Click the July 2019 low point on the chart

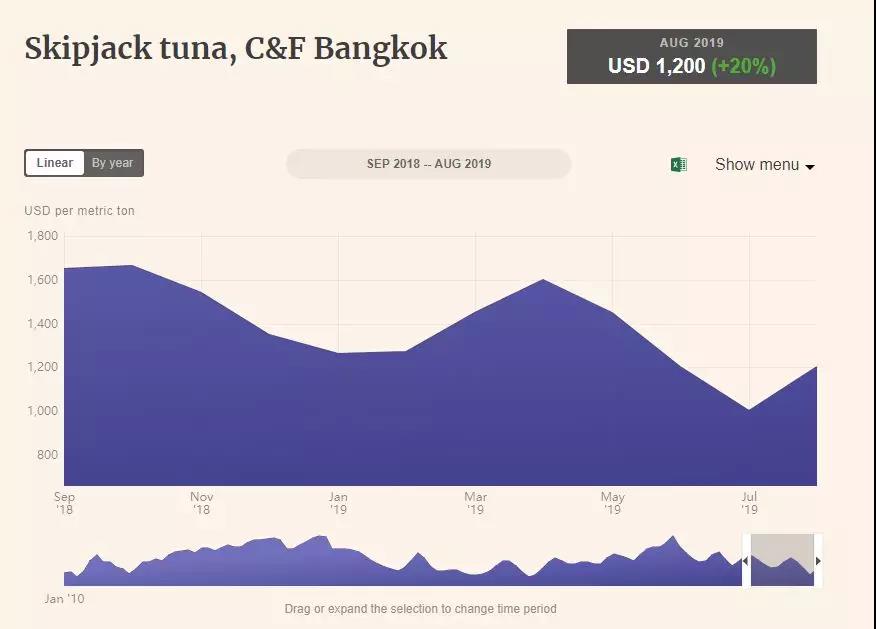click(x=749, y=410)
